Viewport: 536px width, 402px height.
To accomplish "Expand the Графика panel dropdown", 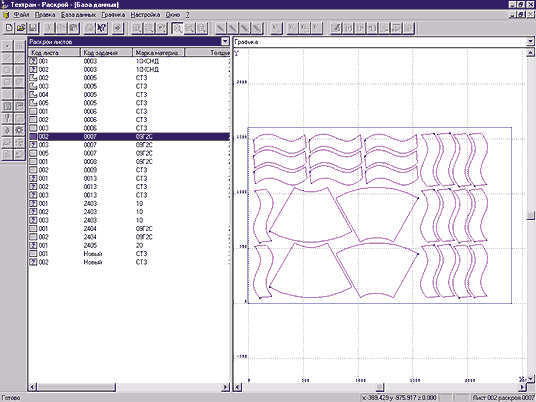I will (530, 42).
